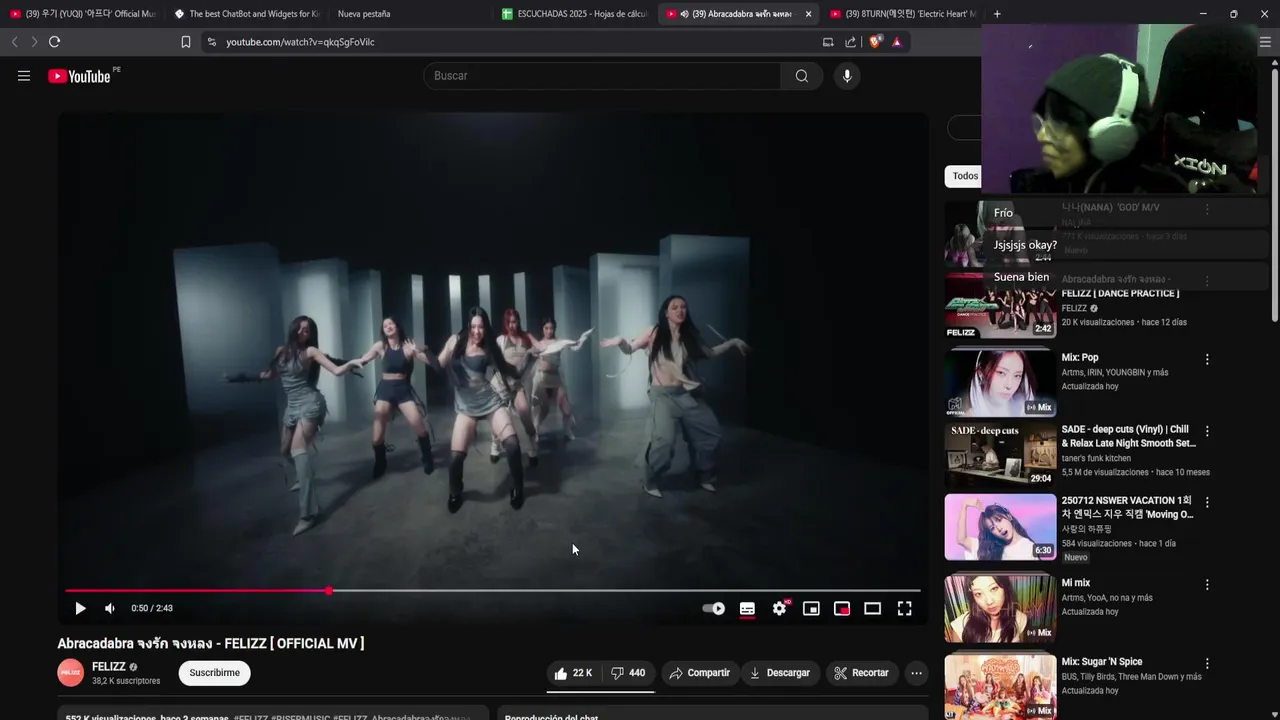
Task: Click the Brave Rewards triangle icon
Action: coord(897,42)
